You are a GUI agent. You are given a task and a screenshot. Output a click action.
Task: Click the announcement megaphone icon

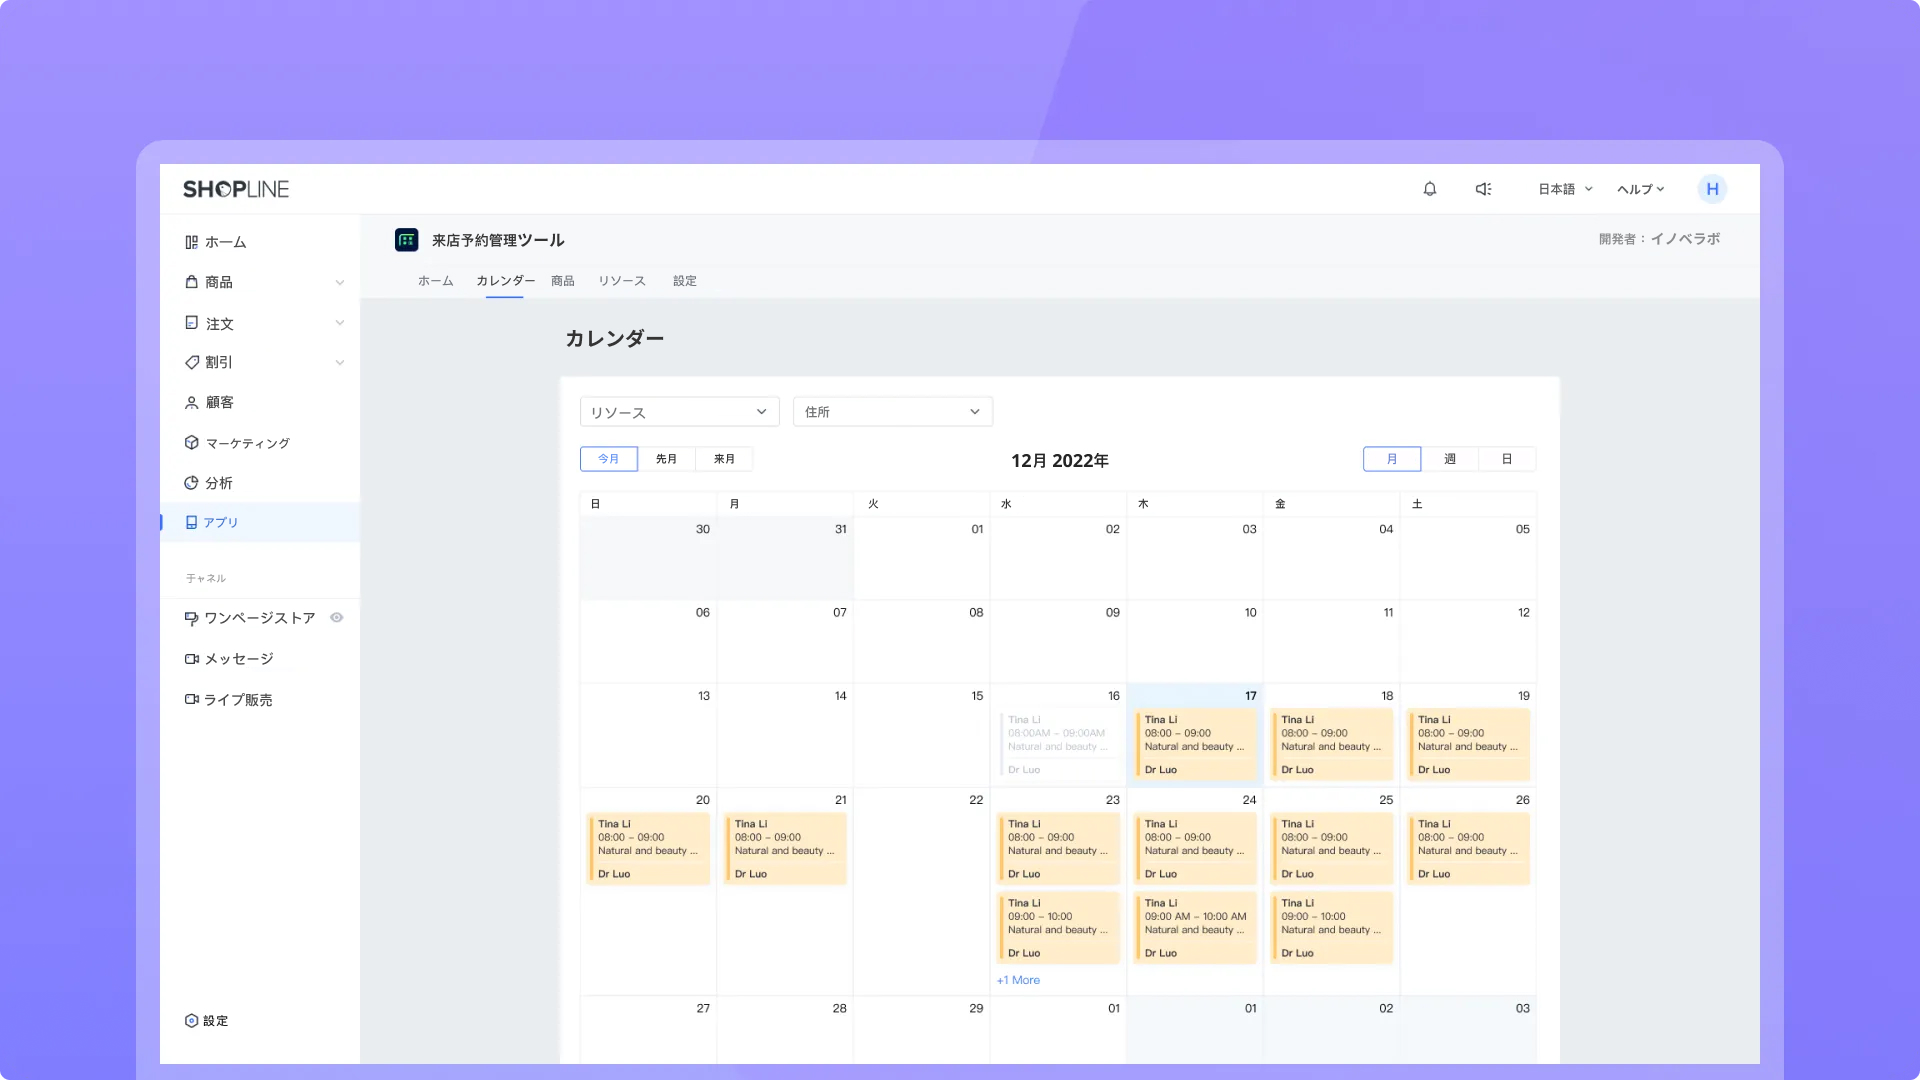1484,189
